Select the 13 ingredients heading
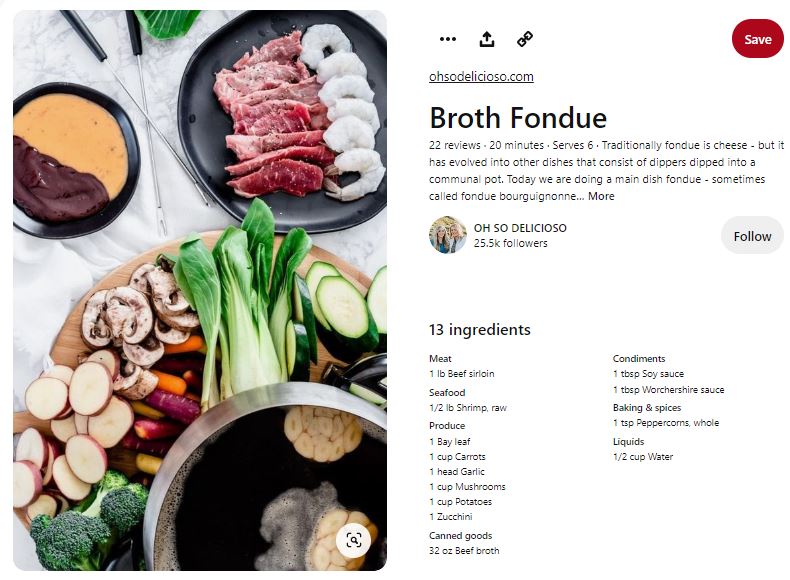The image size is (790, 580). click(480, 330)
